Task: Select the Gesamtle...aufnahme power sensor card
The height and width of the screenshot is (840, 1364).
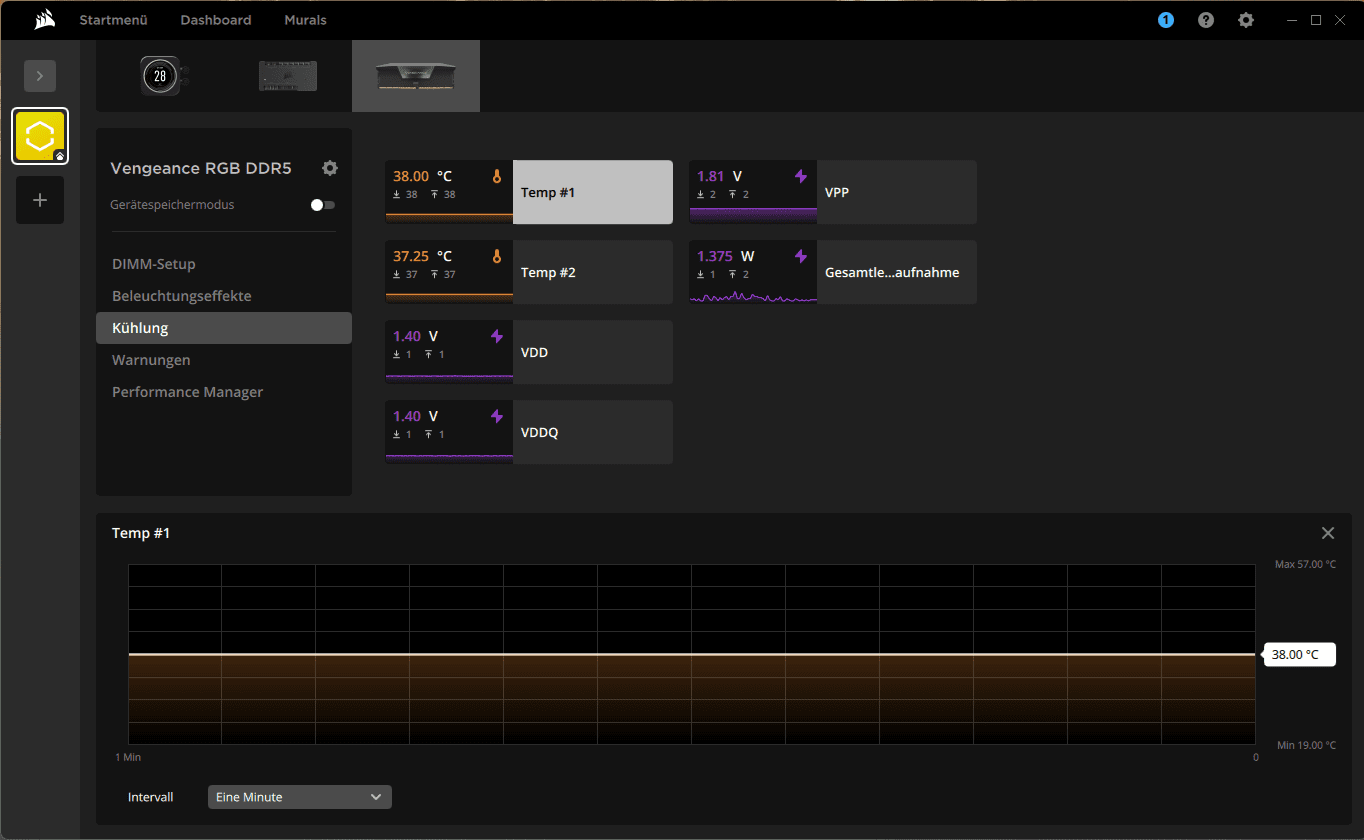Action: click(833, 272)
